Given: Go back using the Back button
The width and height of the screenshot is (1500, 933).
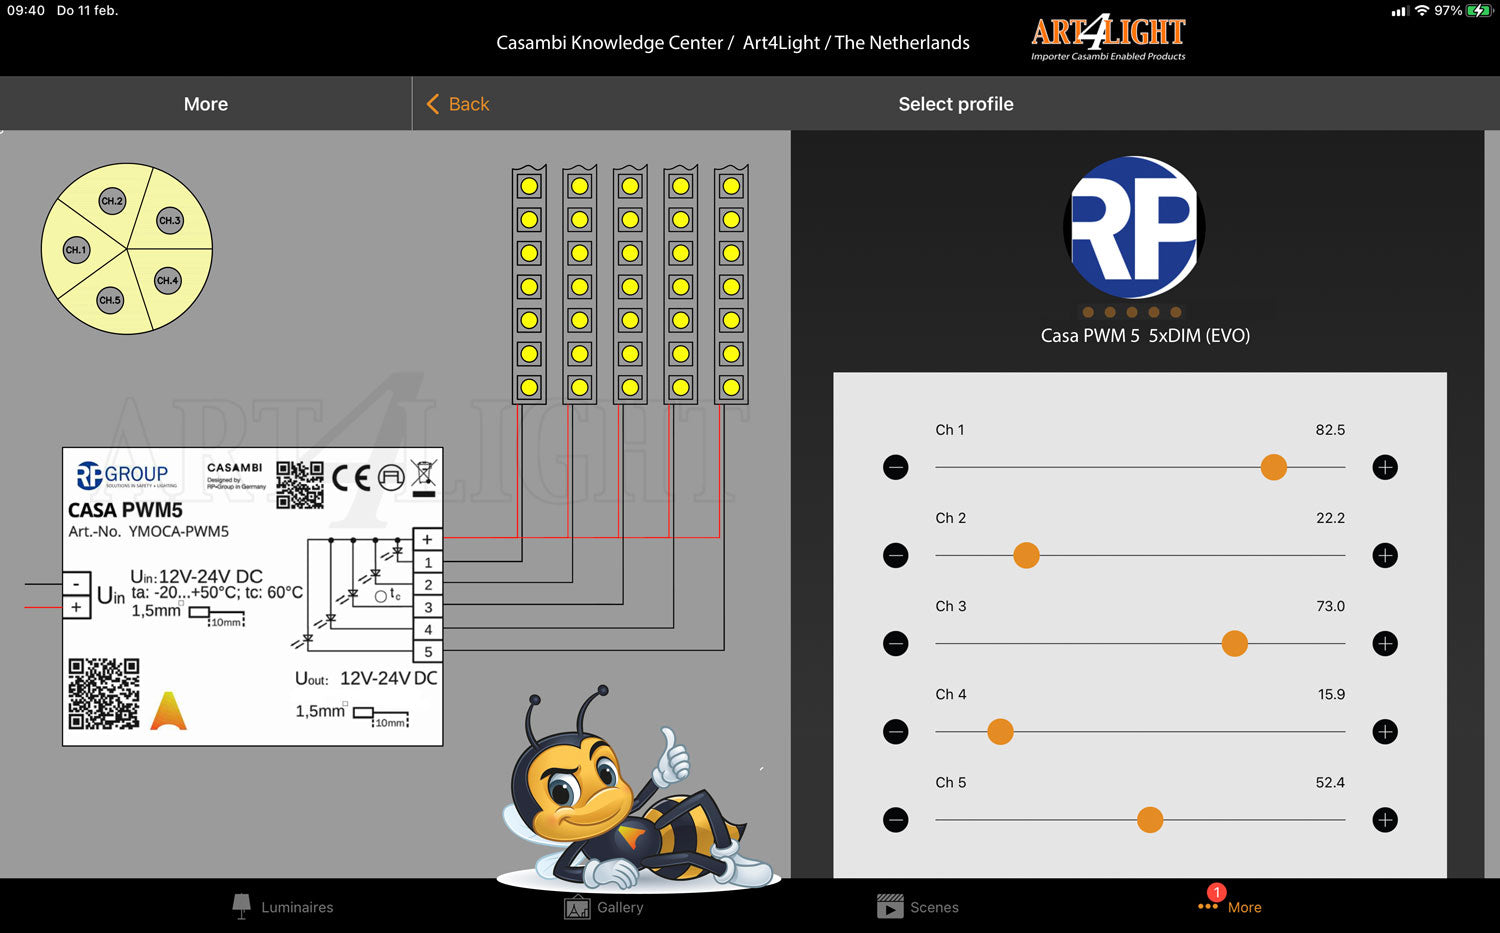Looking at the screenshot, I should [458, 104].
